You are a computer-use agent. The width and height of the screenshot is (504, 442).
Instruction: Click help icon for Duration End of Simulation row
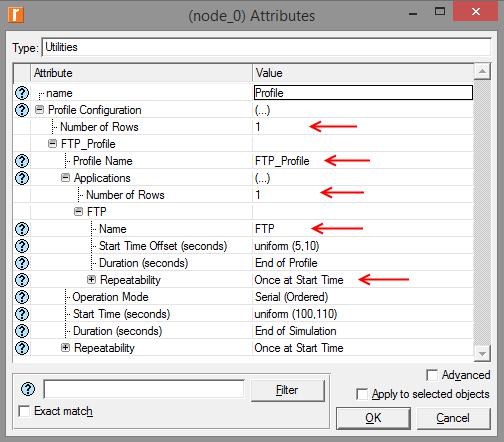click(22, 331)
